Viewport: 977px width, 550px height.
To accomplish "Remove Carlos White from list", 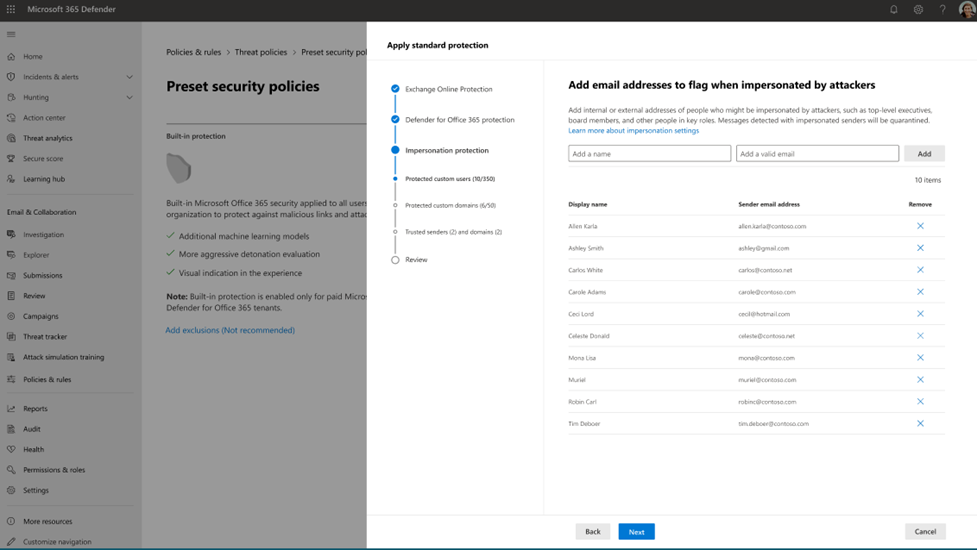I will (920, 270).
